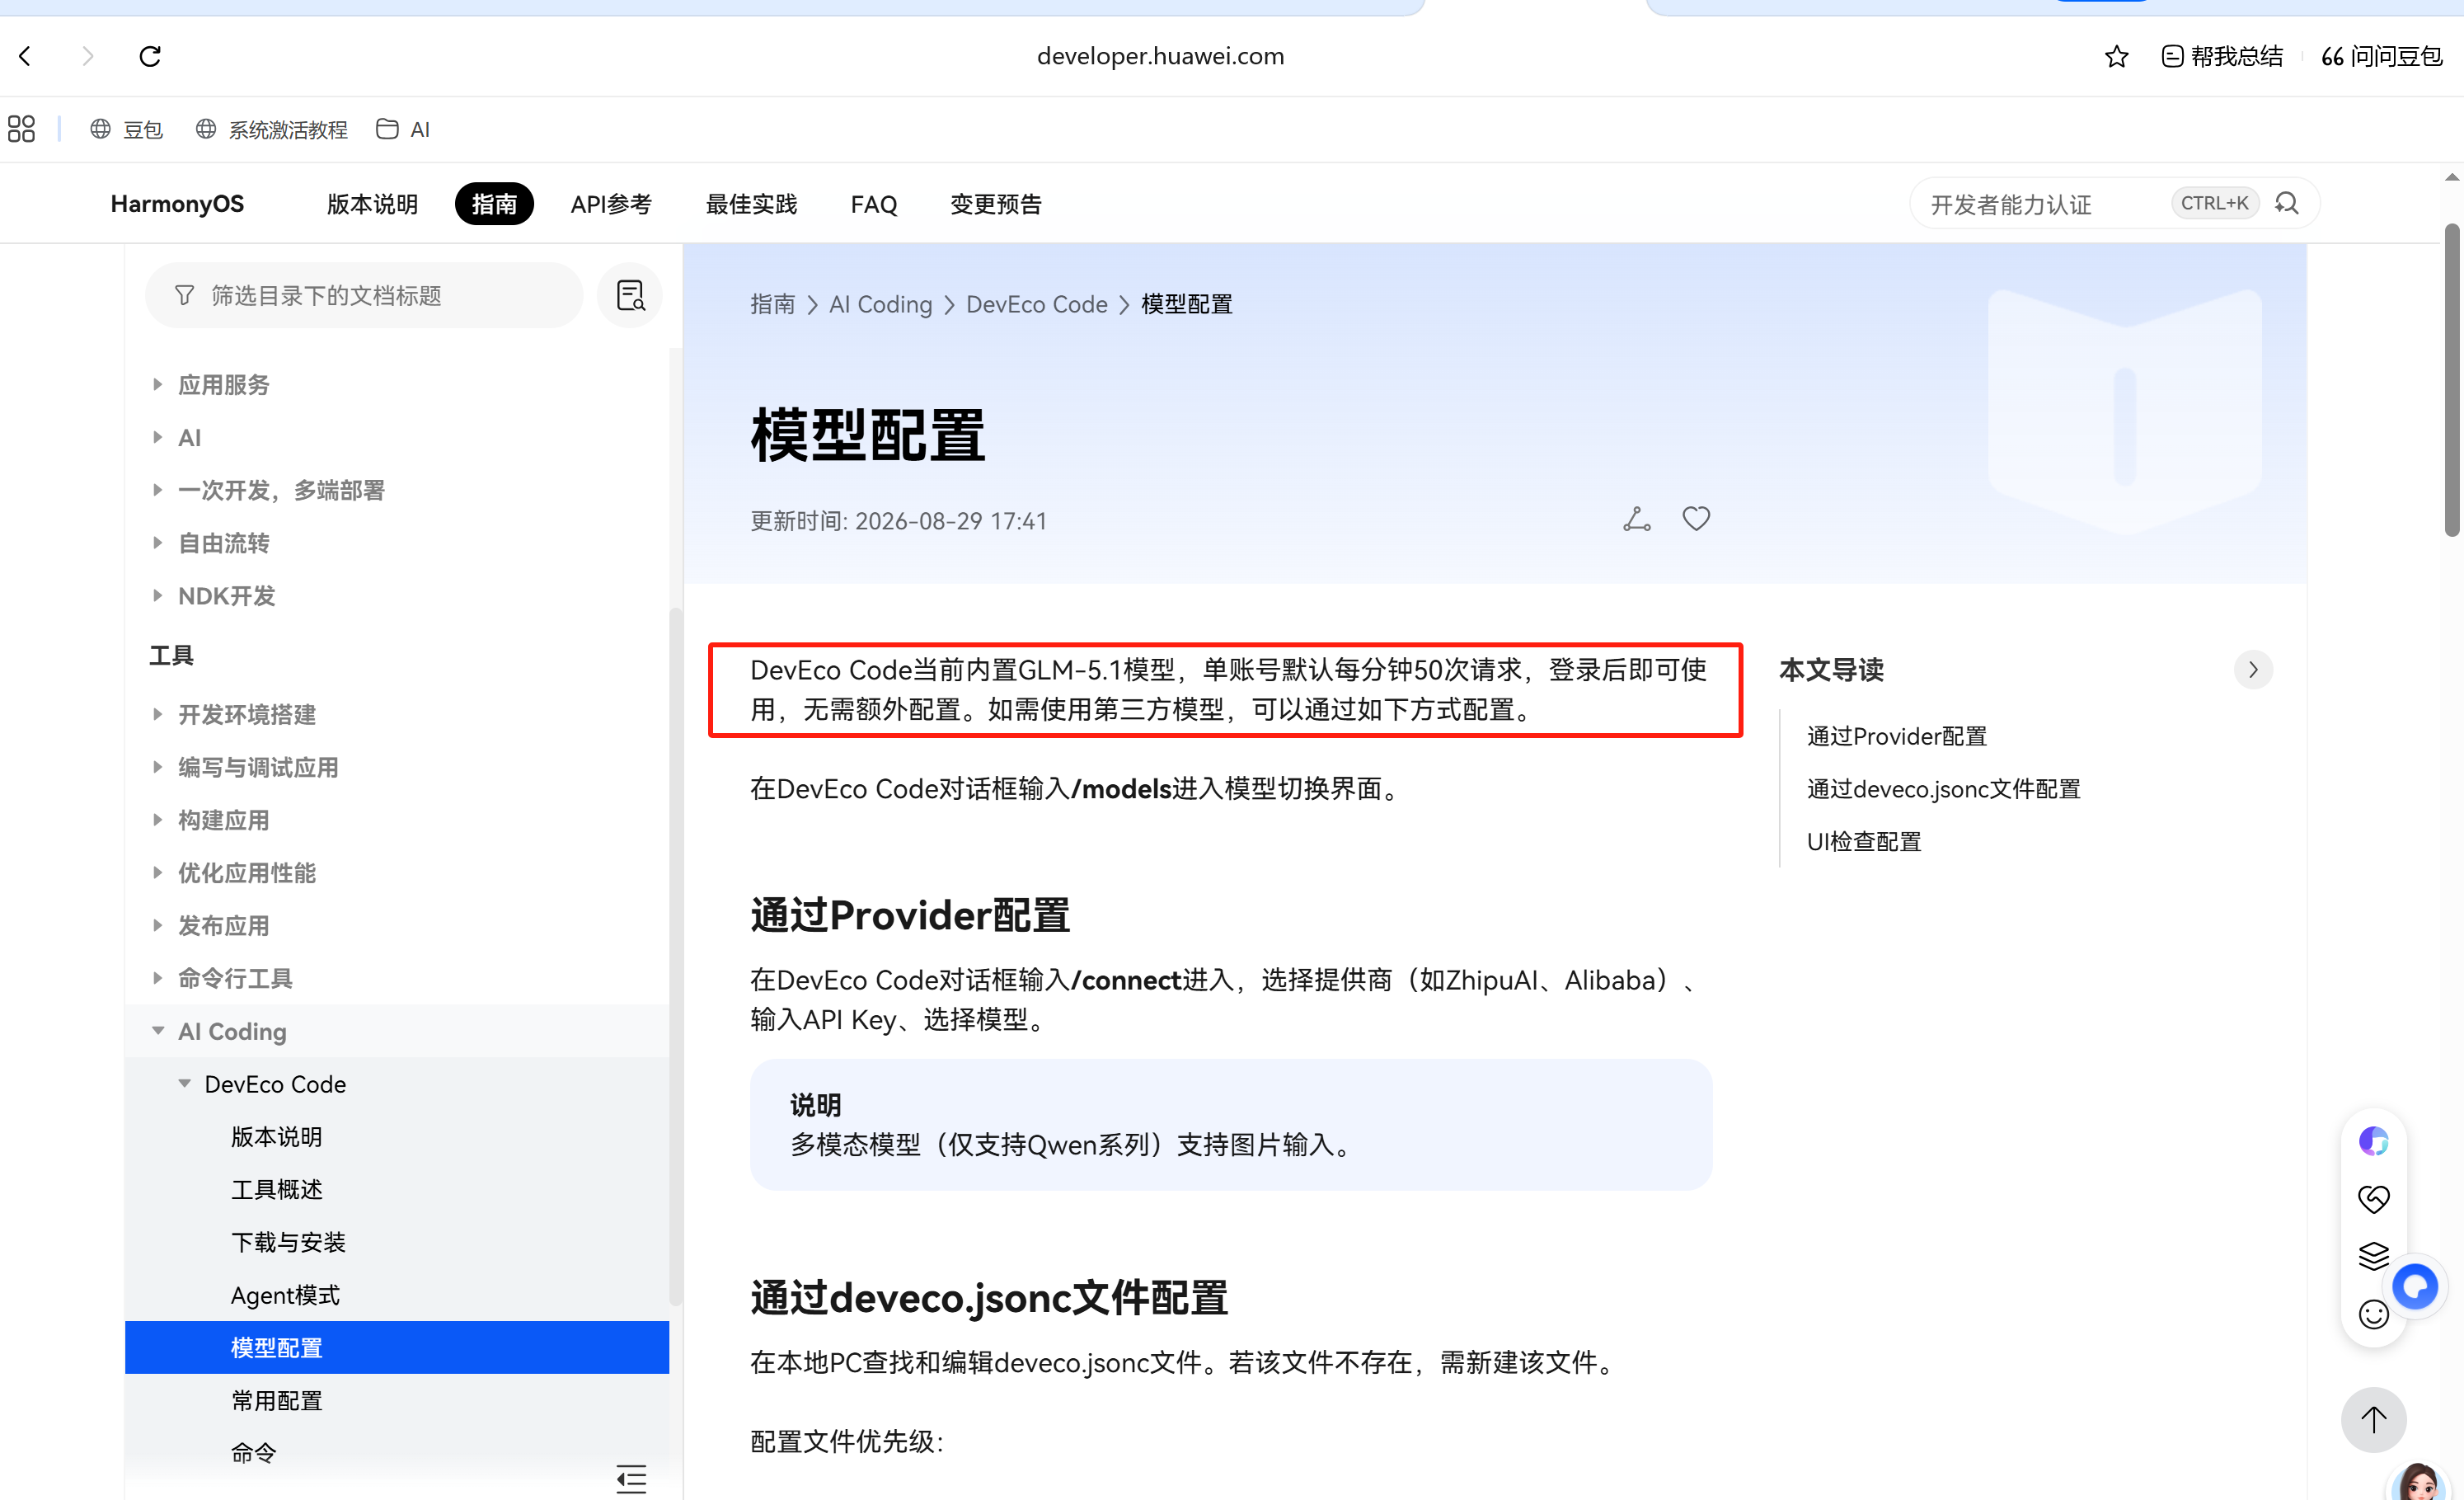Open the blue chat bubble icon
The height and width of the screenshot is (1500, 2464).
point(2415,1286)
